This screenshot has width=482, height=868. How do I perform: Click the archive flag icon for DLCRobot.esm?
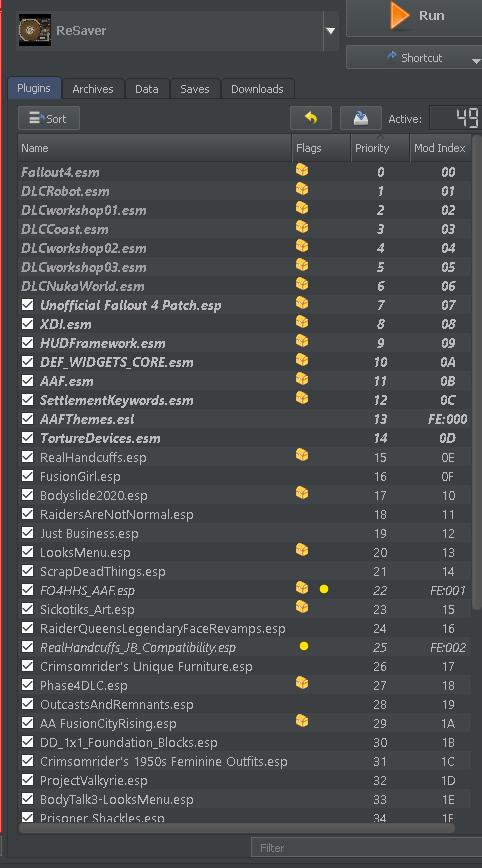coord(302,189)
